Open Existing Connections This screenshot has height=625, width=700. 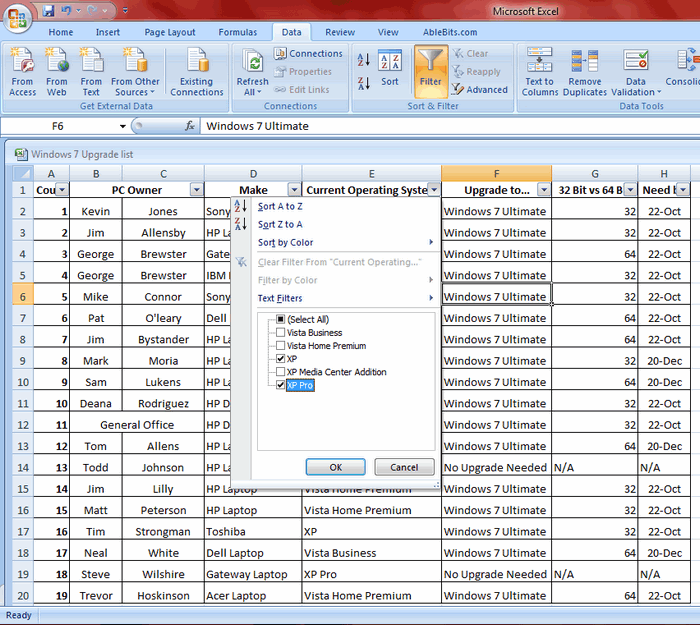196,72
